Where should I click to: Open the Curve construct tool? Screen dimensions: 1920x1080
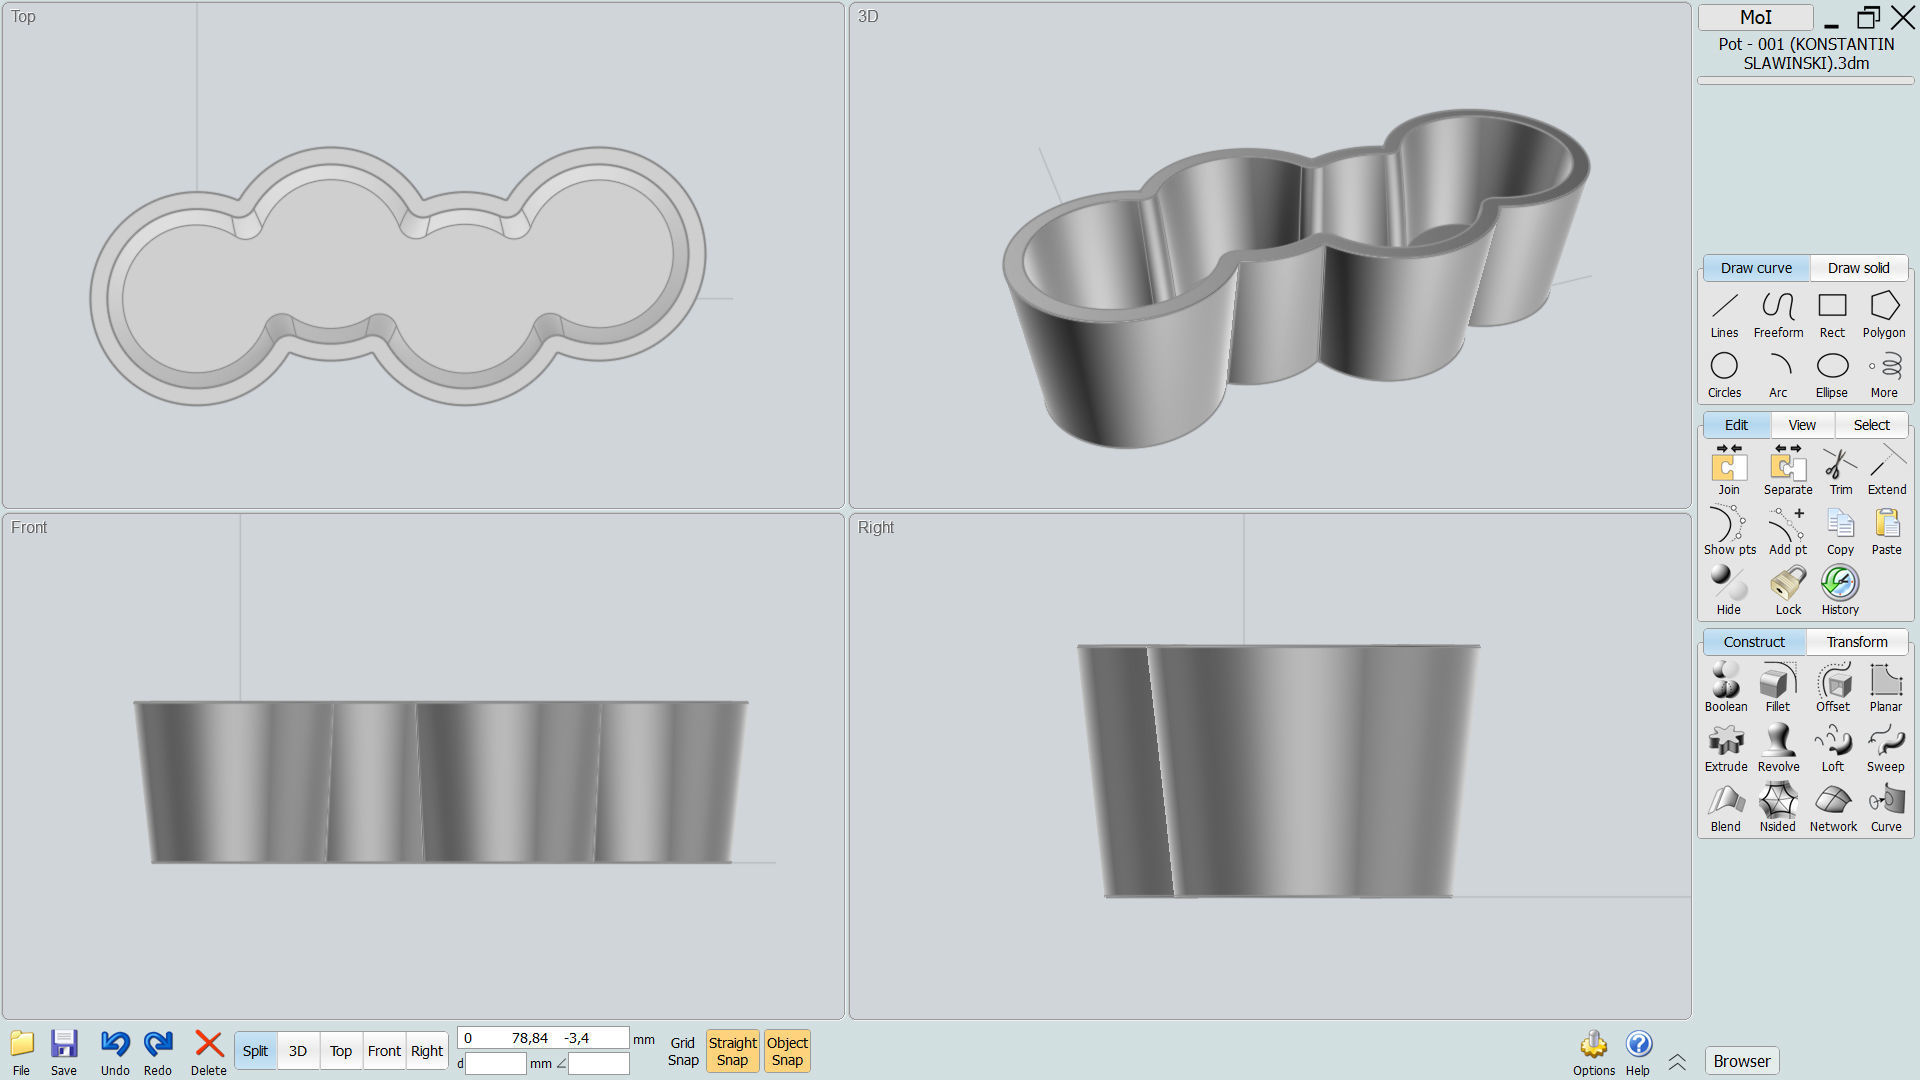pyautogui.click(x=1886, y=808)
